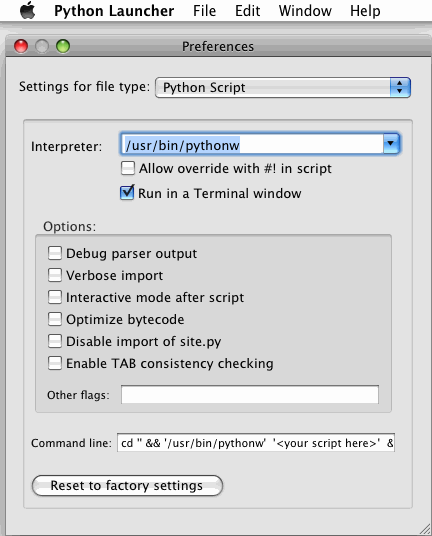Click the Options: label
432x536 pixels.
pos(70,226)
